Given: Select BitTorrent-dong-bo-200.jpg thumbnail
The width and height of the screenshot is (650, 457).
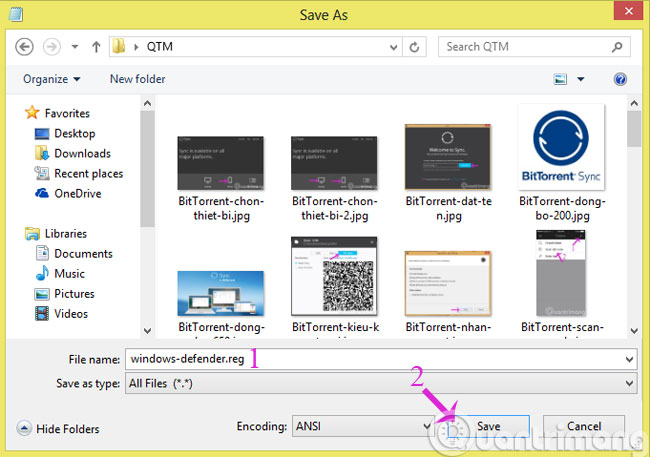Looking at the screenshot, I should pos(561,147).
